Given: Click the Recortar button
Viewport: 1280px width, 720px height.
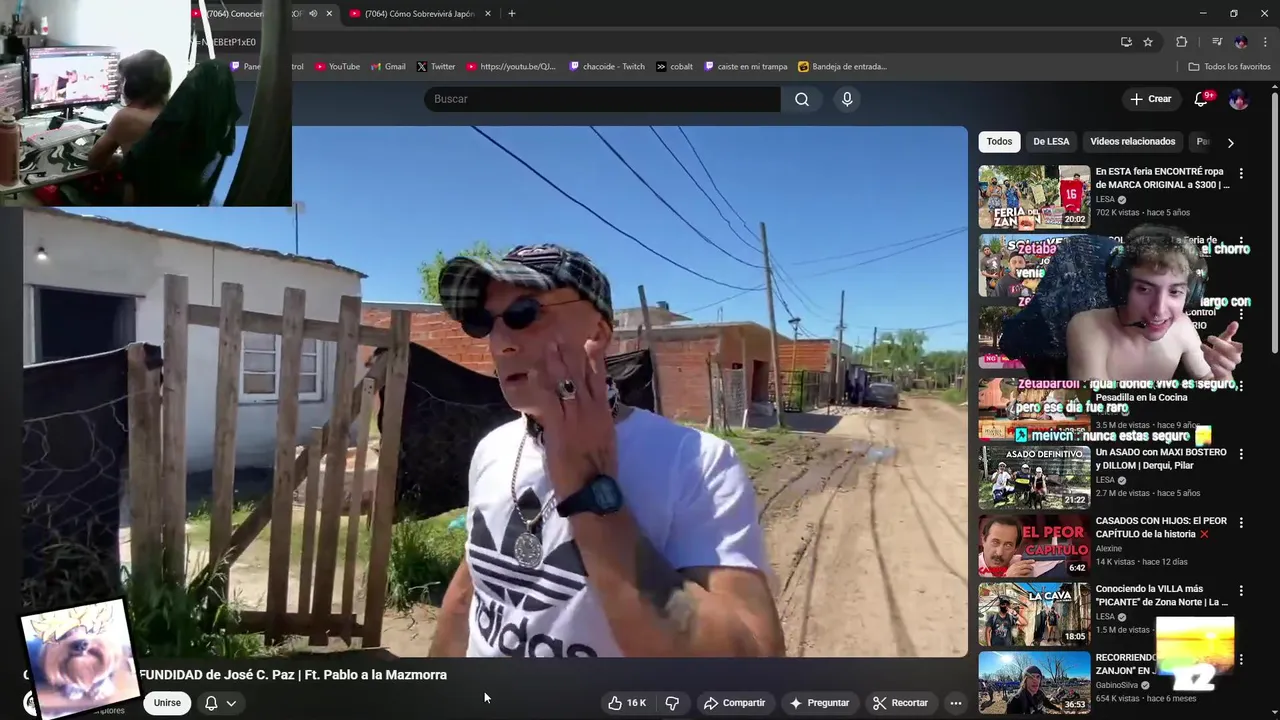Looking at the screenshot, I should (x=900, y=703).
